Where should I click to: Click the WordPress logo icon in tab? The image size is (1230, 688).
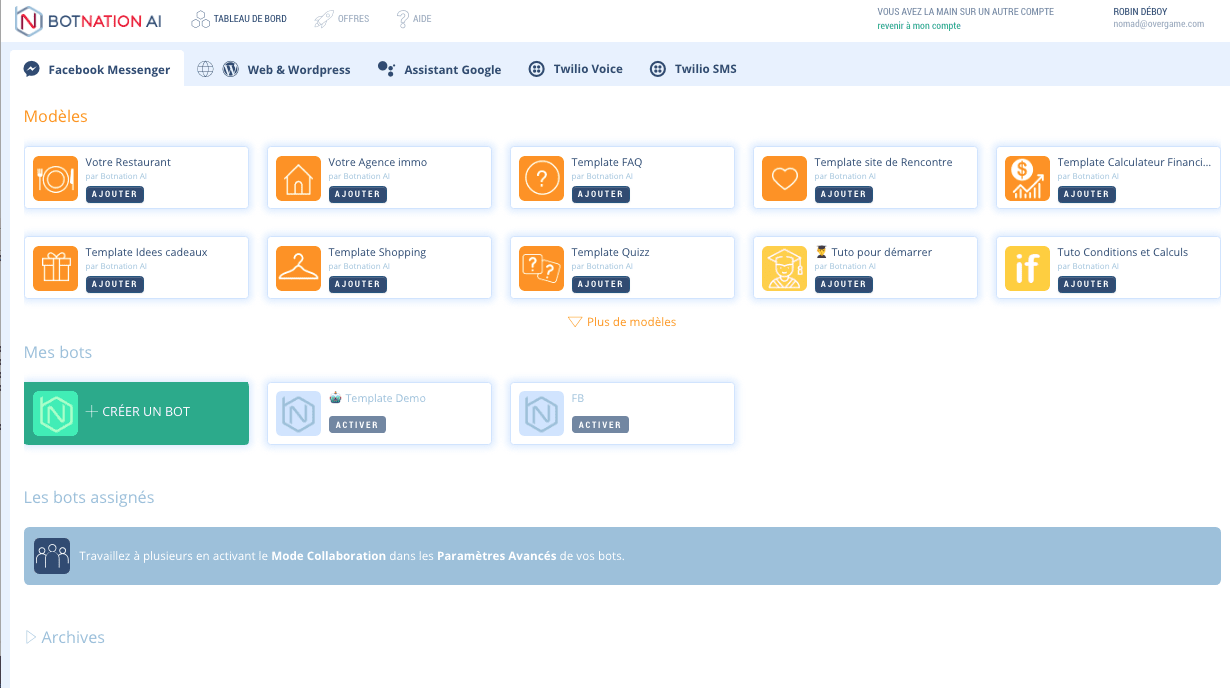(x=230, y=69)
